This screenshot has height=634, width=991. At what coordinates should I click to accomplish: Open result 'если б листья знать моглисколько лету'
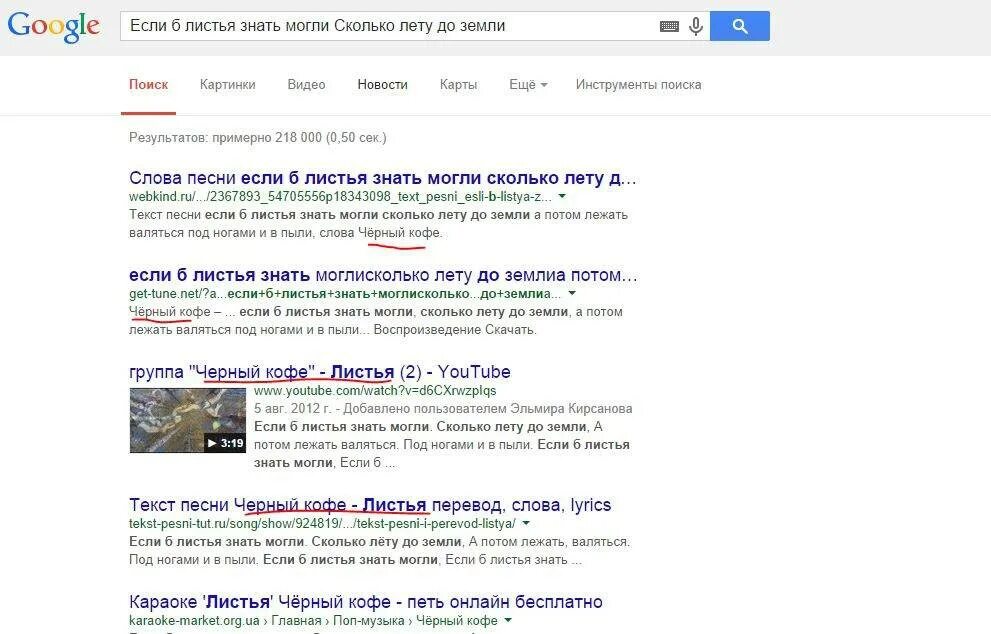click(x=383, y=276)
